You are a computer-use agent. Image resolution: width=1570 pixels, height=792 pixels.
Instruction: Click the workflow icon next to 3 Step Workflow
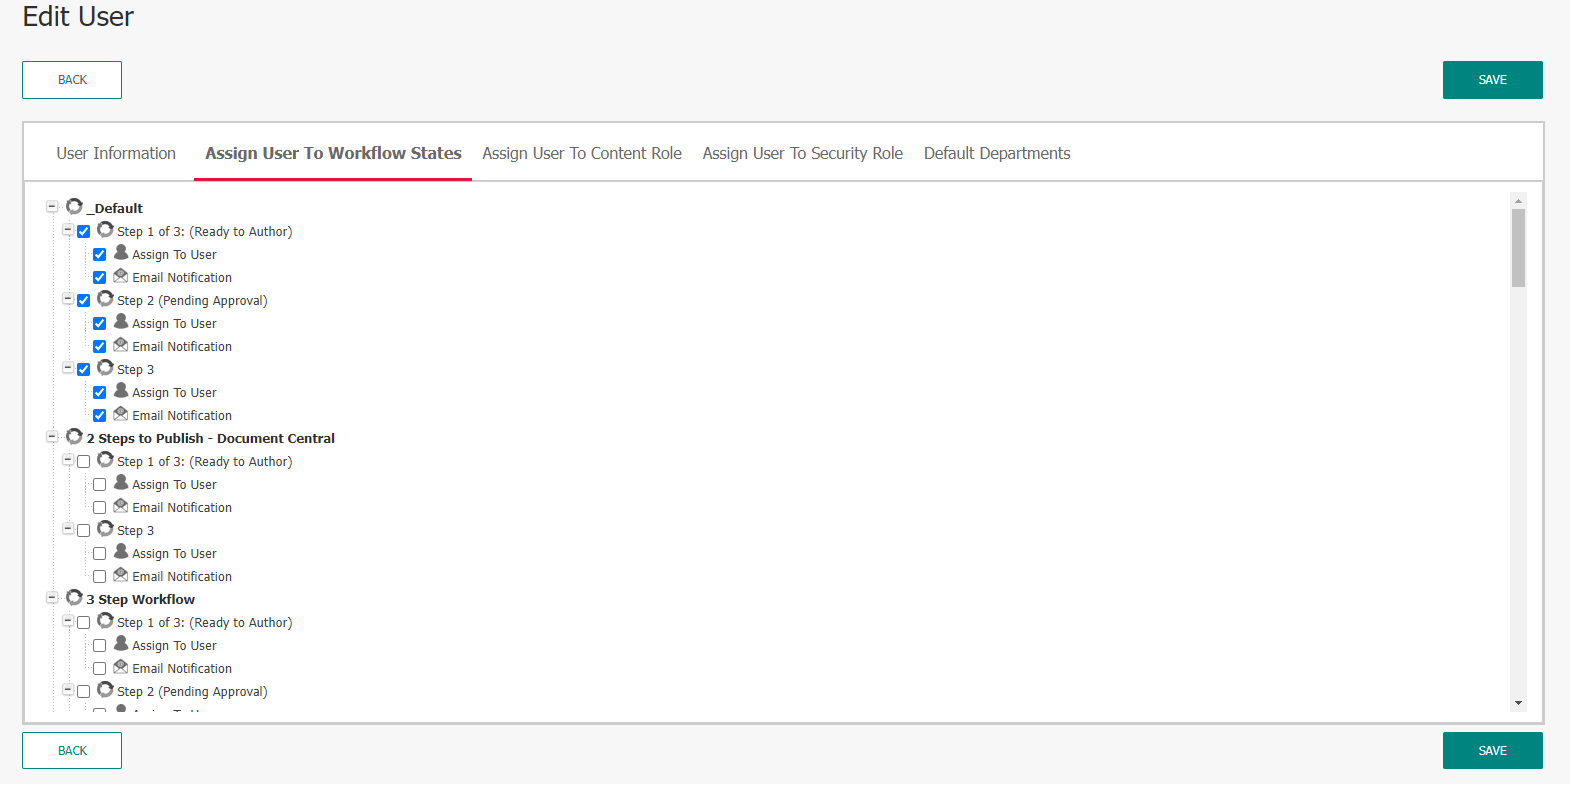[x=74, y=598]
